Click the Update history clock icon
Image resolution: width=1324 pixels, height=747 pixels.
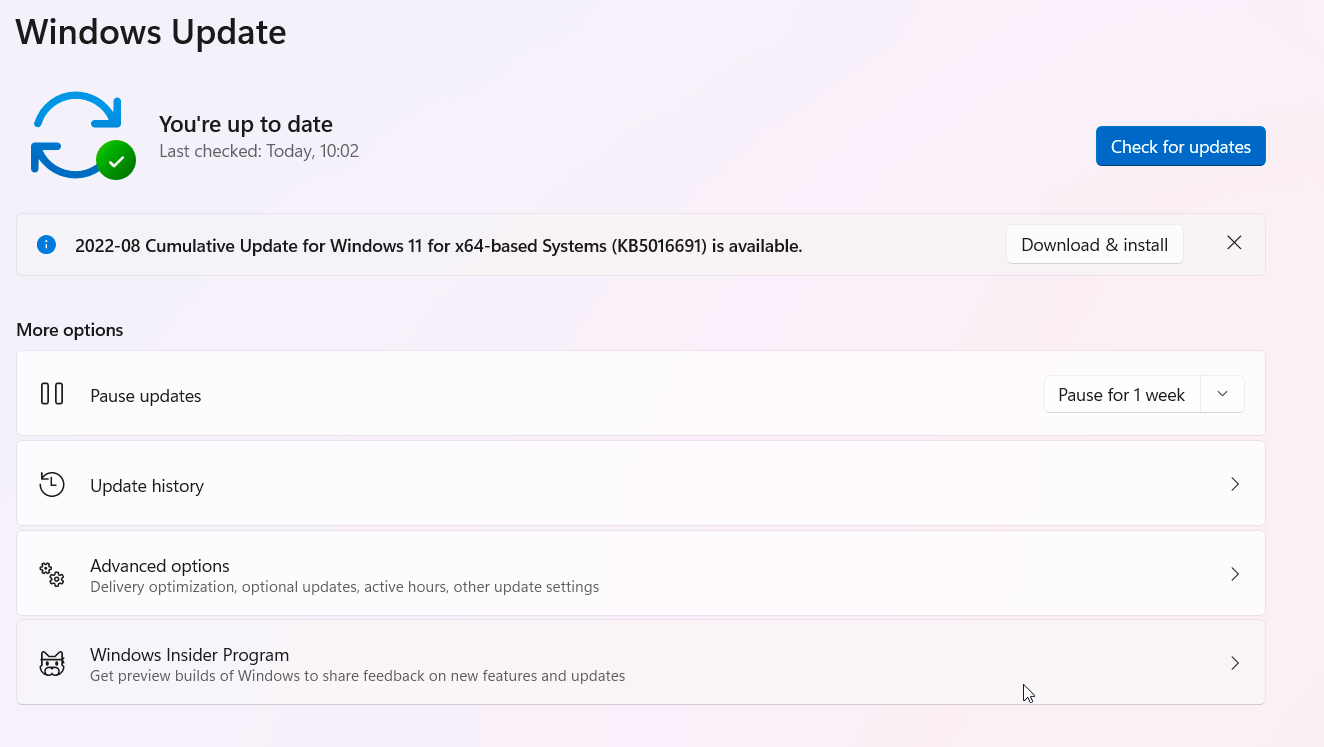pos(52,485)
